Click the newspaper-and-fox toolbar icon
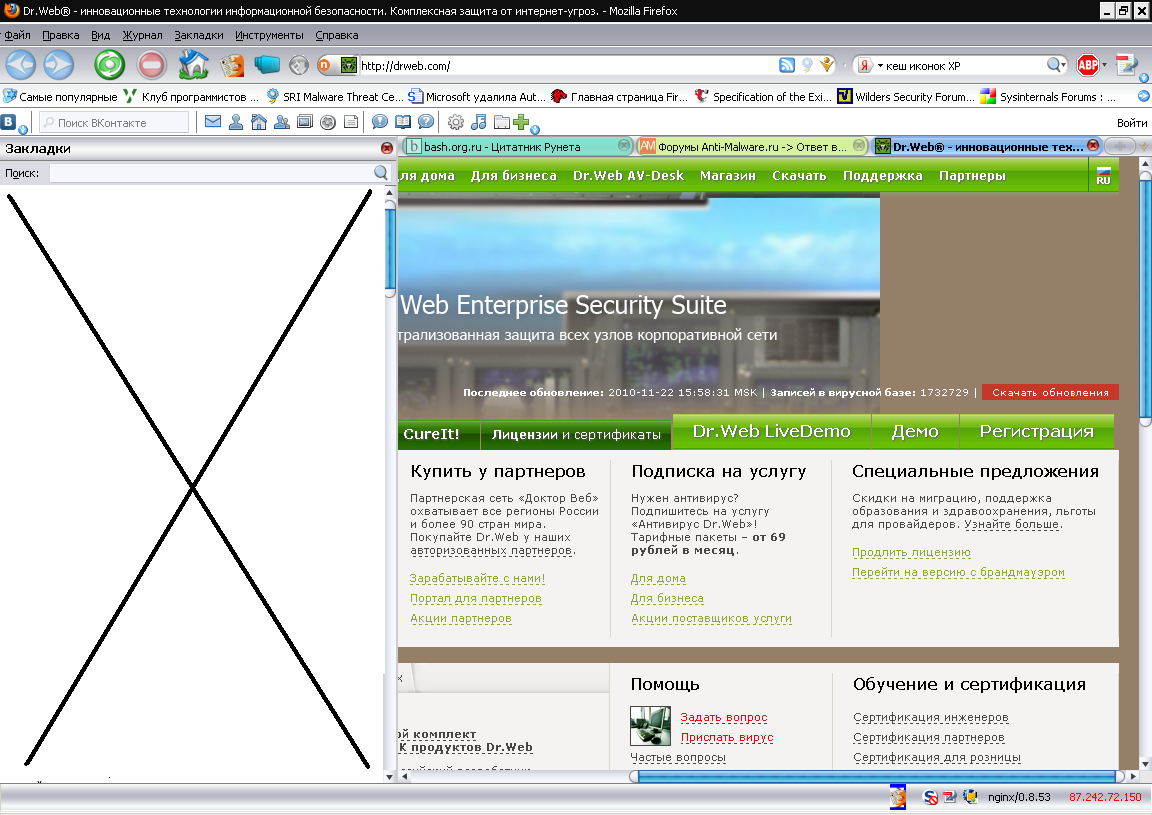The width and height of the screenshot is (1152, 815). click(231, 65)
